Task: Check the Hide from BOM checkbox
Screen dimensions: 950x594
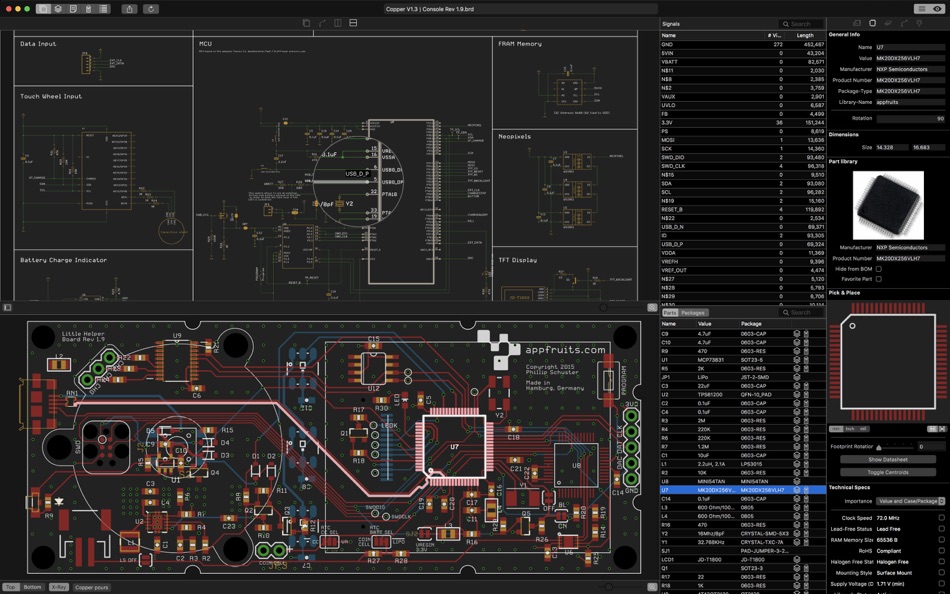Action: [878, 268]
